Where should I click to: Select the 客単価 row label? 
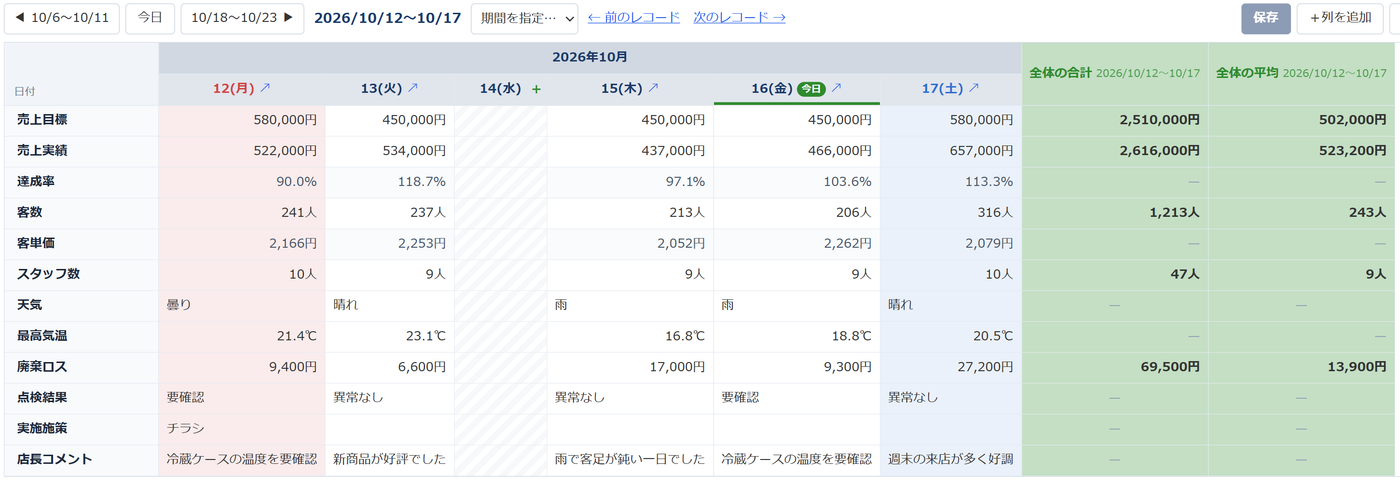(82, 243)
